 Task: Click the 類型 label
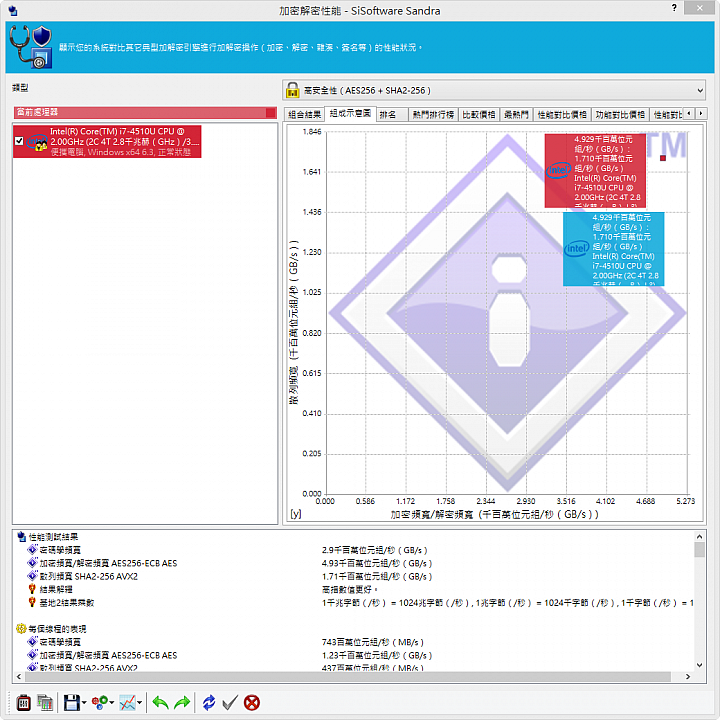20,87
